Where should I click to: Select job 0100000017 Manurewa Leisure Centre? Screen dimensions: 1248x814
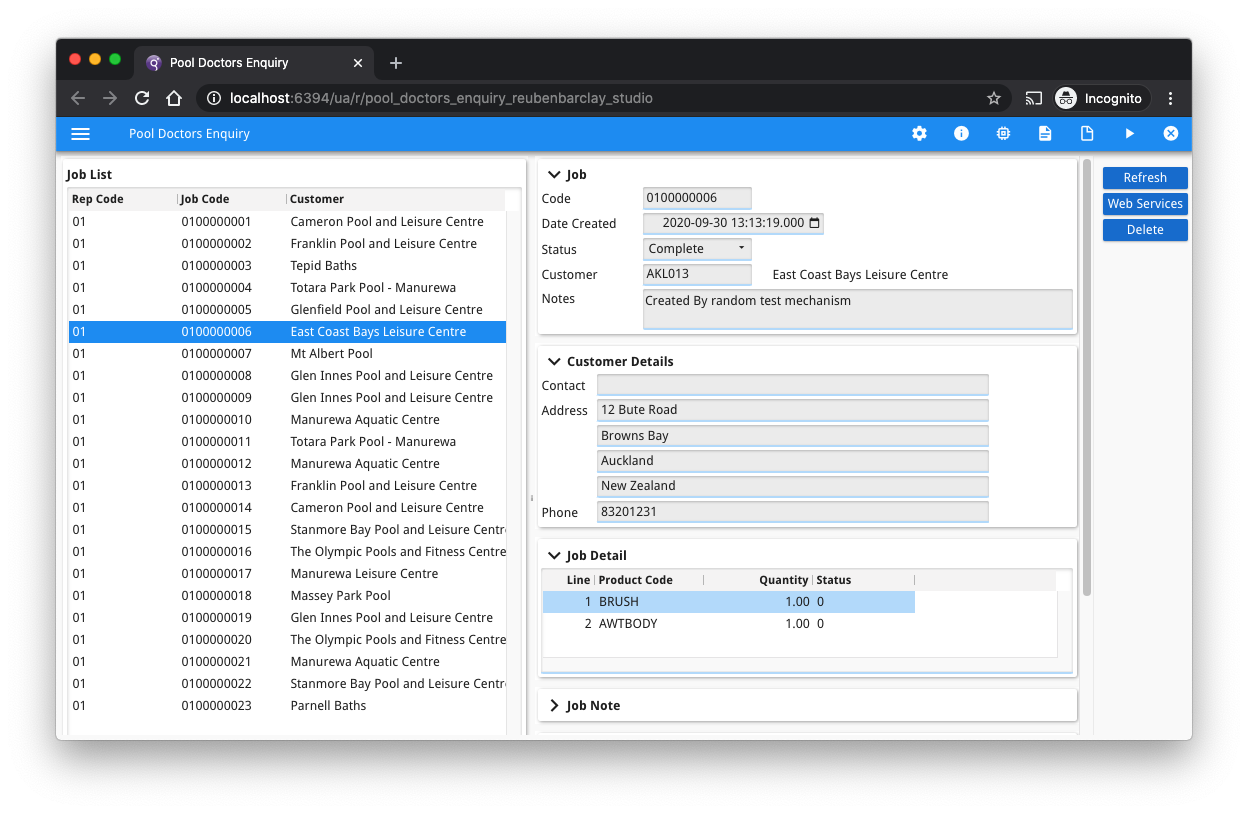287,574
